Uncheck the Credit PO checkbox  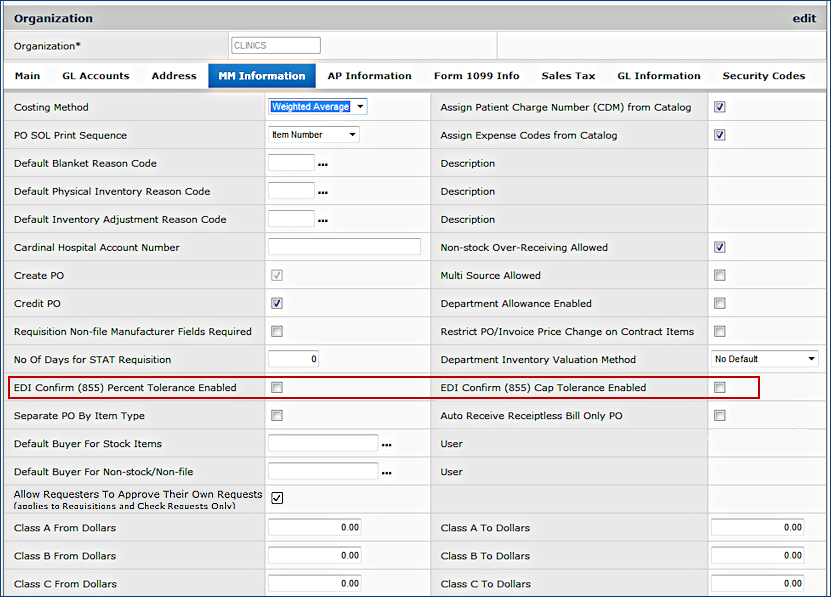coord(277,304)
